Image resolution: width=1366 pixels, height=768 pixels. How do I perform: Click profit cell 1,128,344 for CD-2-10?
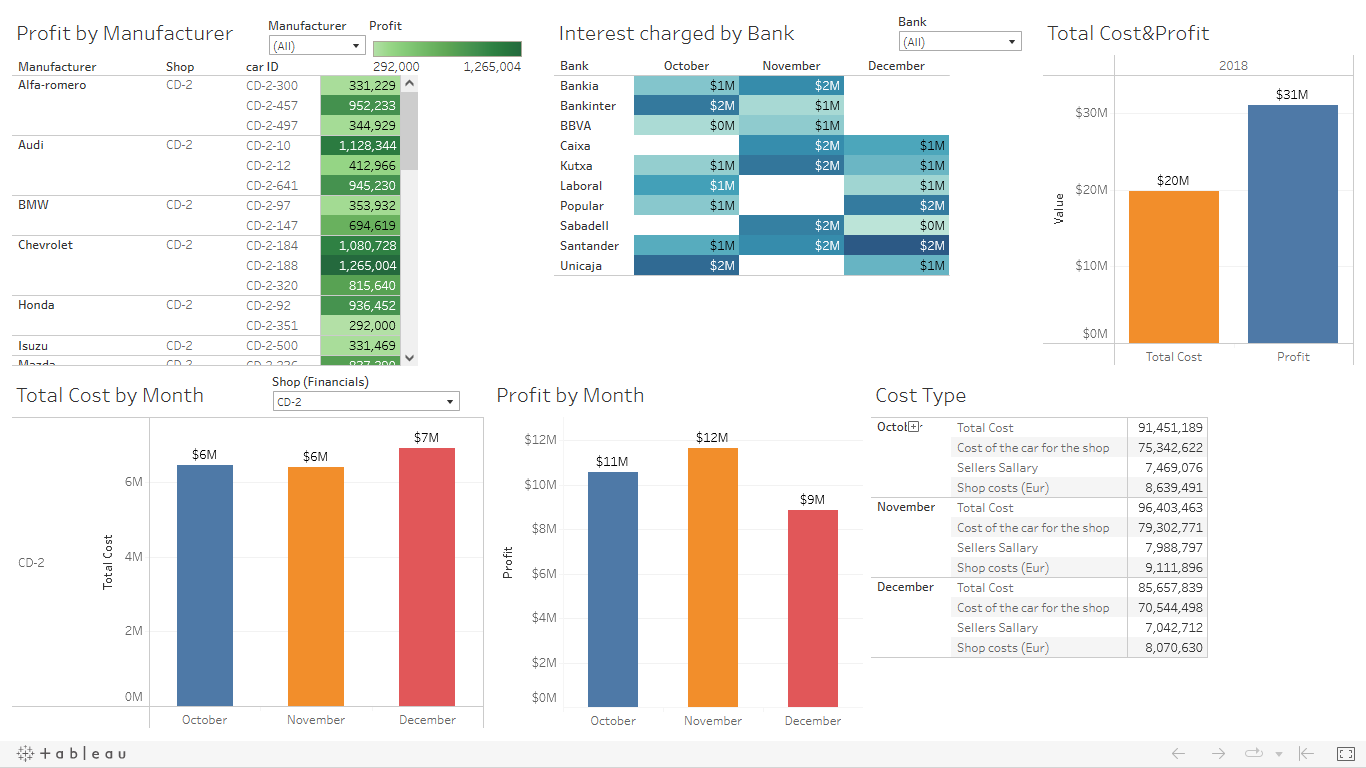(x=360, y=146)
